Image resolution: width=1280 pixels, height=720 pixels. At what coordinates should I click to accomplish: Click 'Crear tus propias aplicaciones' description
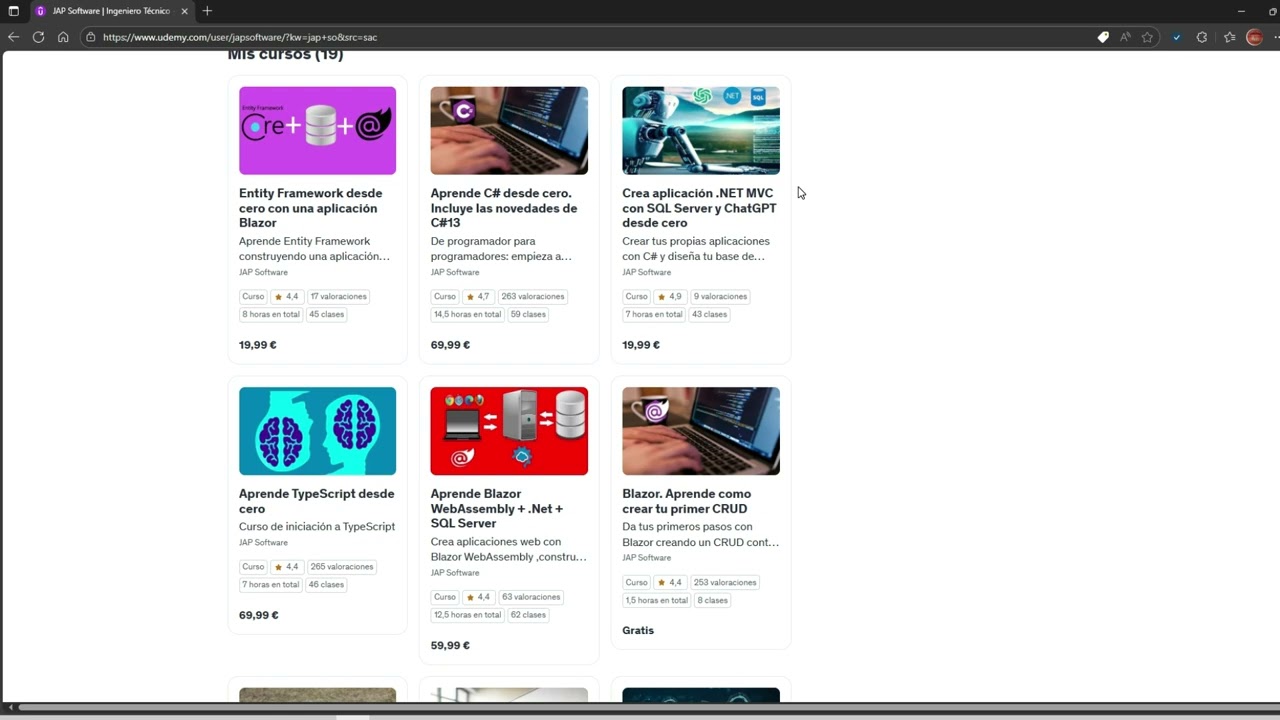point(696,249)
